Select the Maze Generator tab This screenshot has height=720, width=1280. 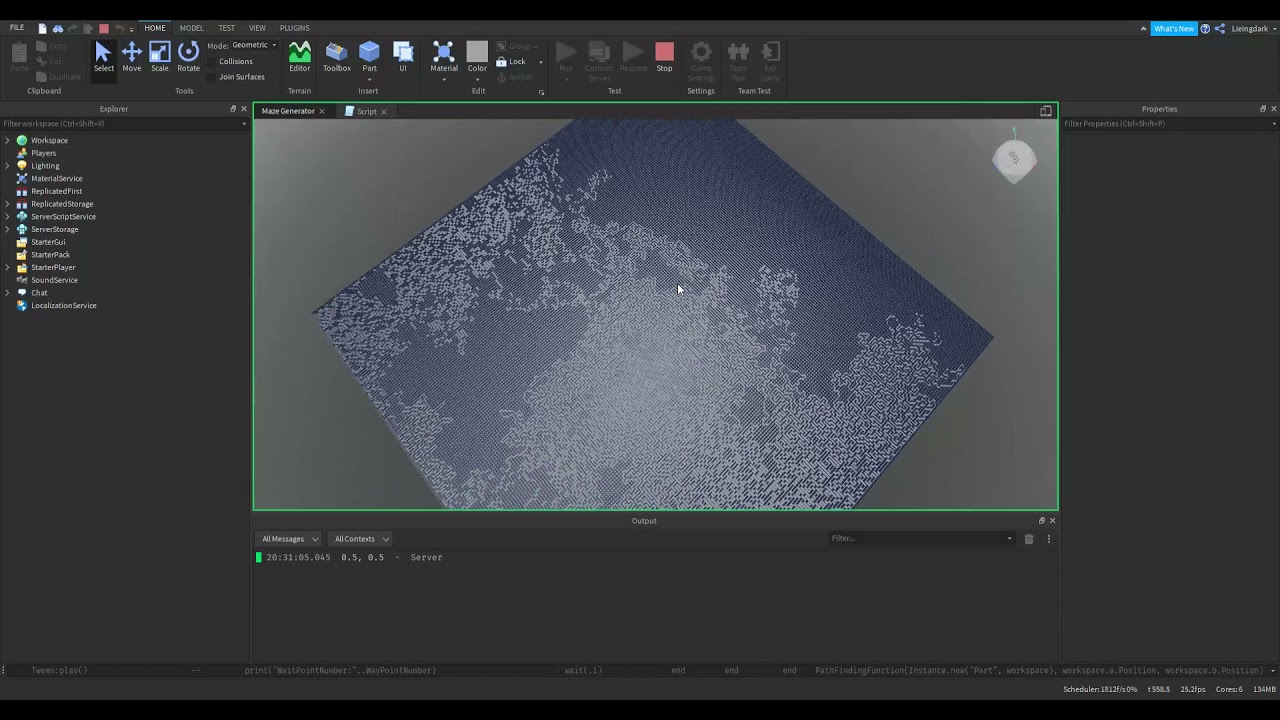(x=288, y=111)
